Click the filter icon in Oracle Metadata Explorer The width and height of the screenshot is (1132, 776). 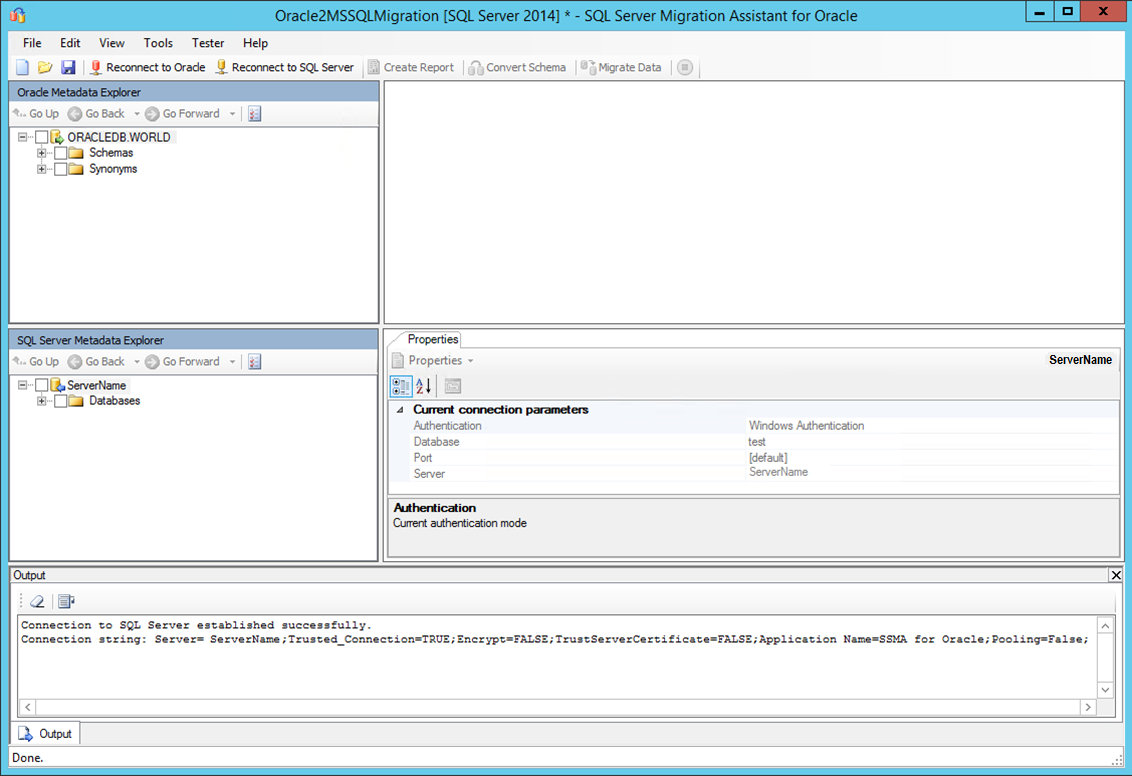[x=255, y=113]
